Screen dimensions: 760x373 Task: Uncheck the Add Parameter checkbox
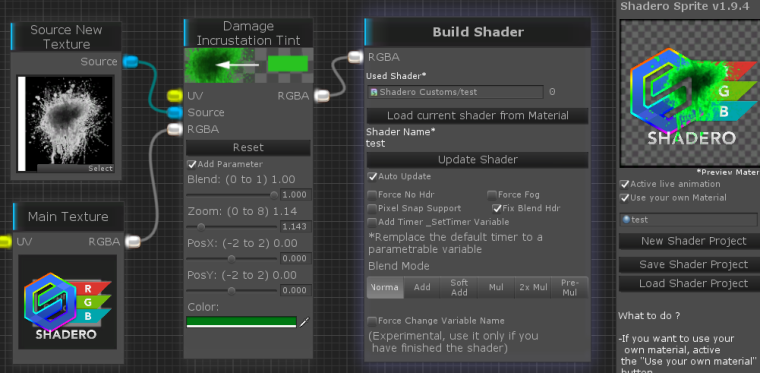[192, 164]
